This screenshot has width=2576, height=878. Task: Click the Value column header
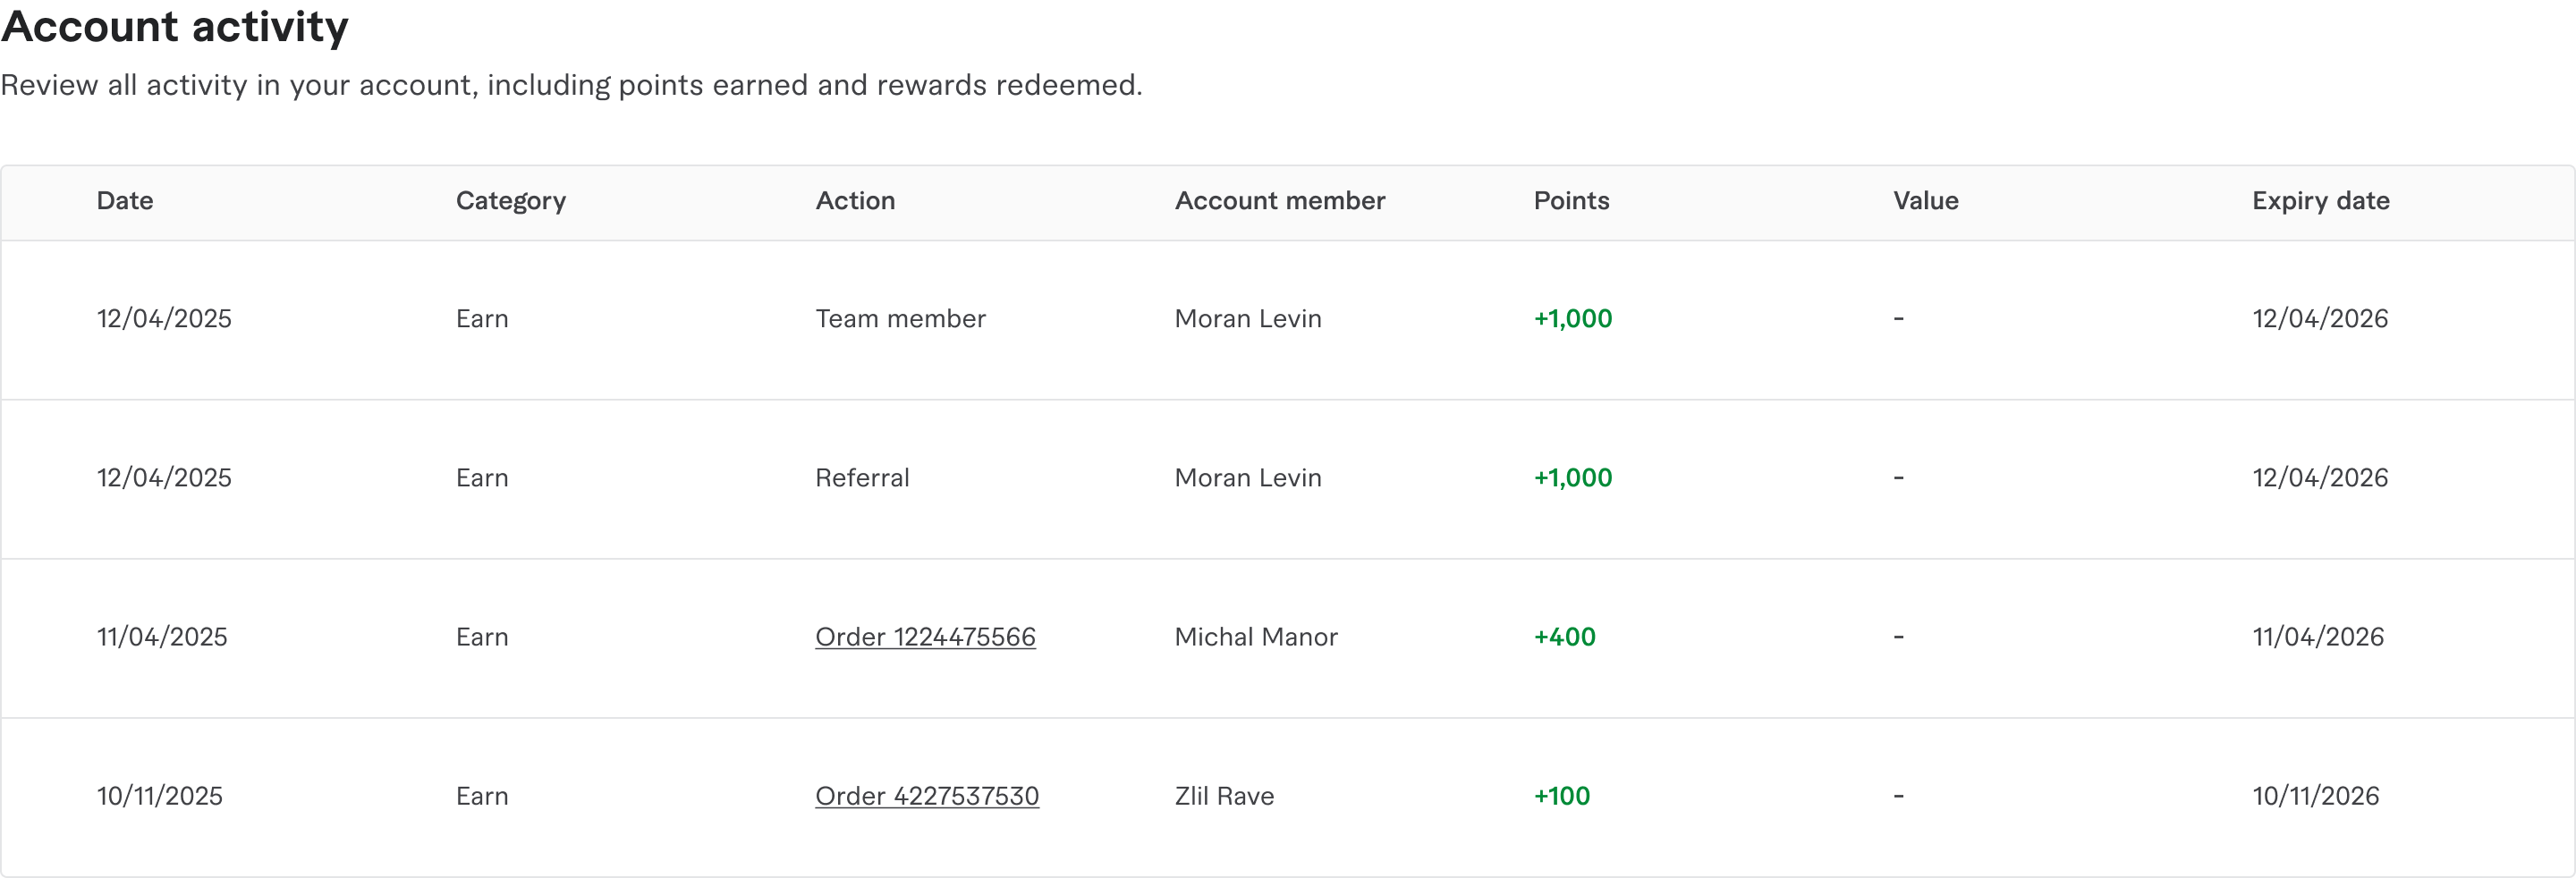click(1925, 201)
